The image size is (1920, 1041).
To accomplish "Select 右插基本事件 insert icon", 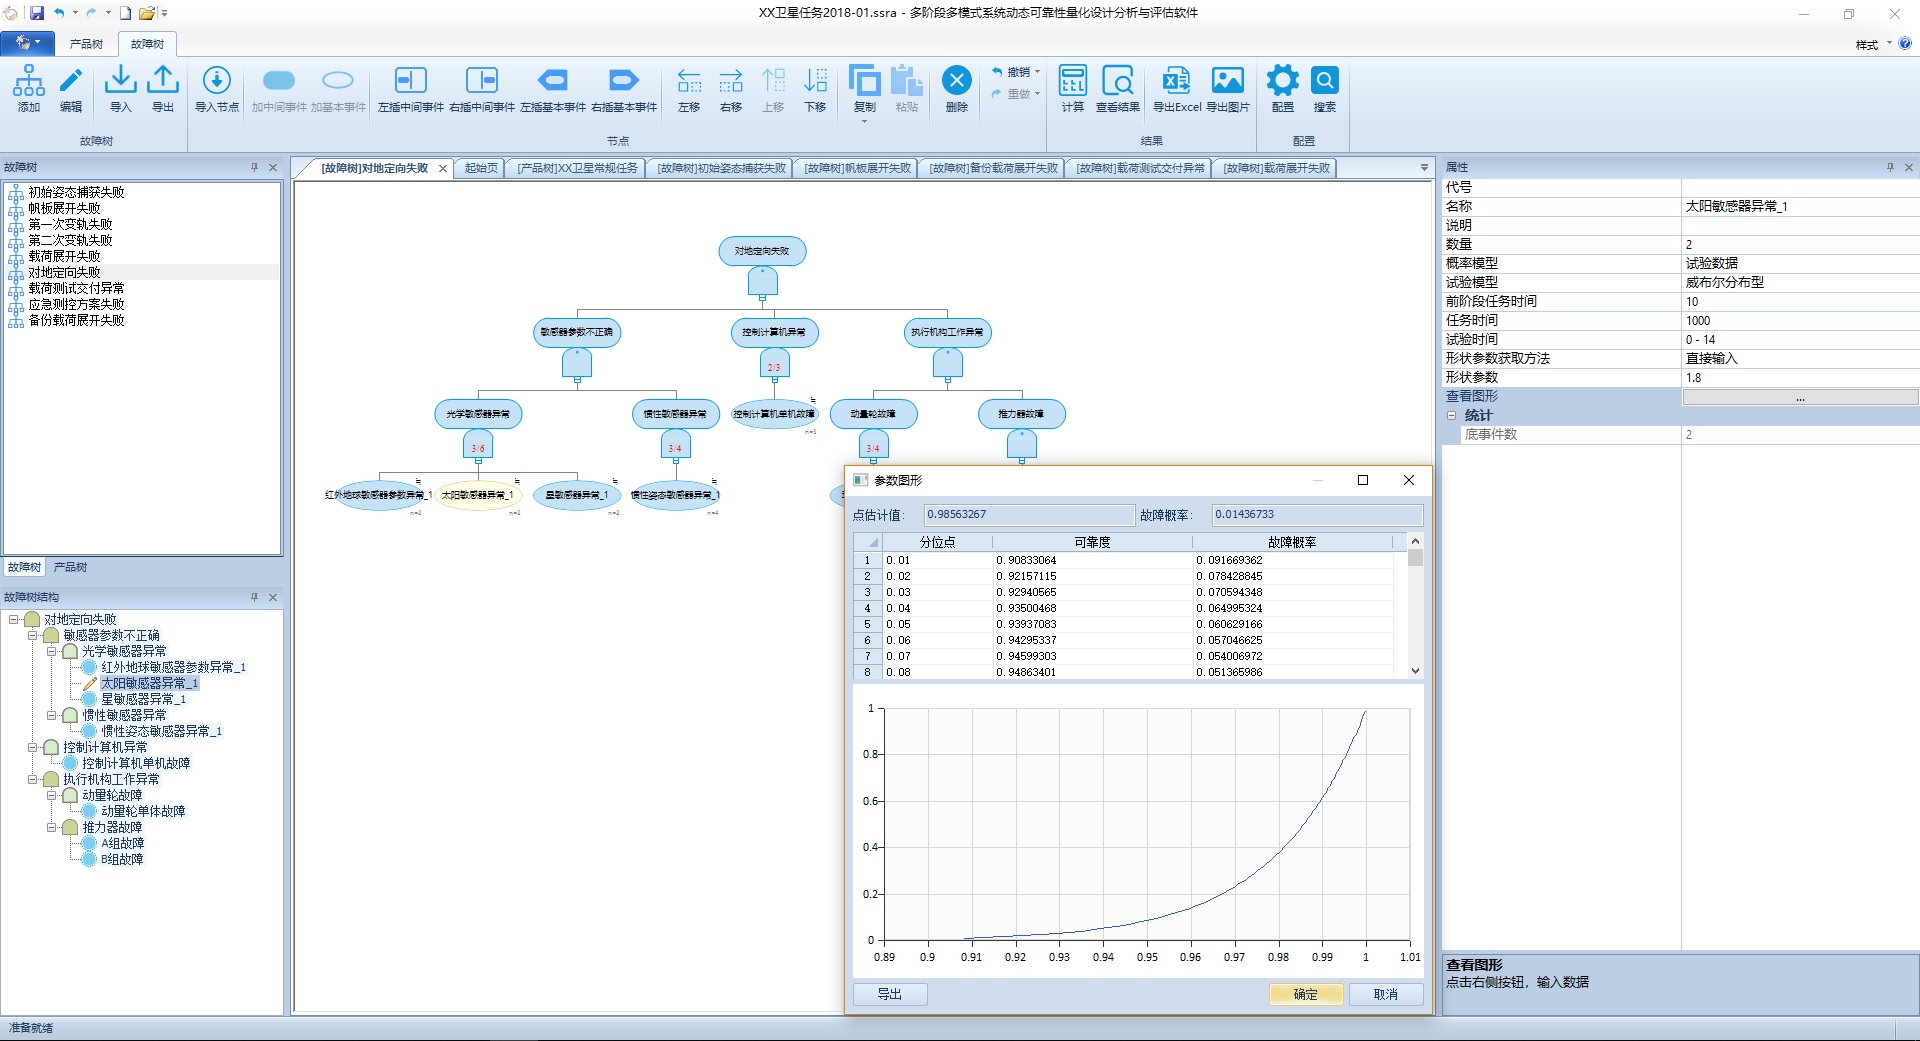I will [624, 88].
